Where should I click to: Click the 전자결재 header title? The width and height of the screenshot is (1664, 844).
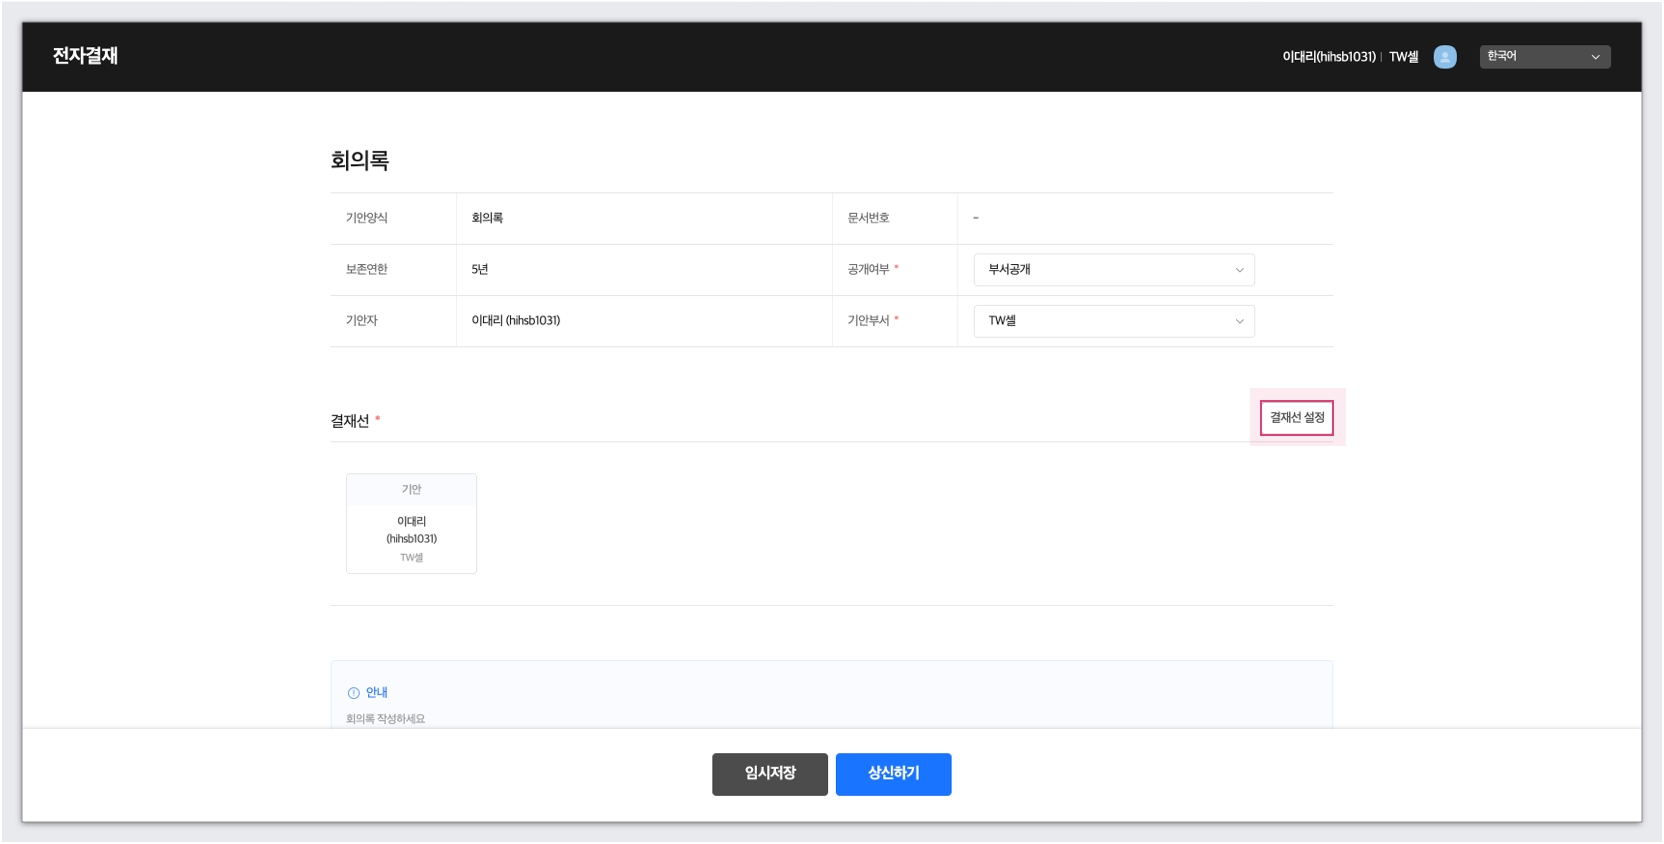[85, 56]
